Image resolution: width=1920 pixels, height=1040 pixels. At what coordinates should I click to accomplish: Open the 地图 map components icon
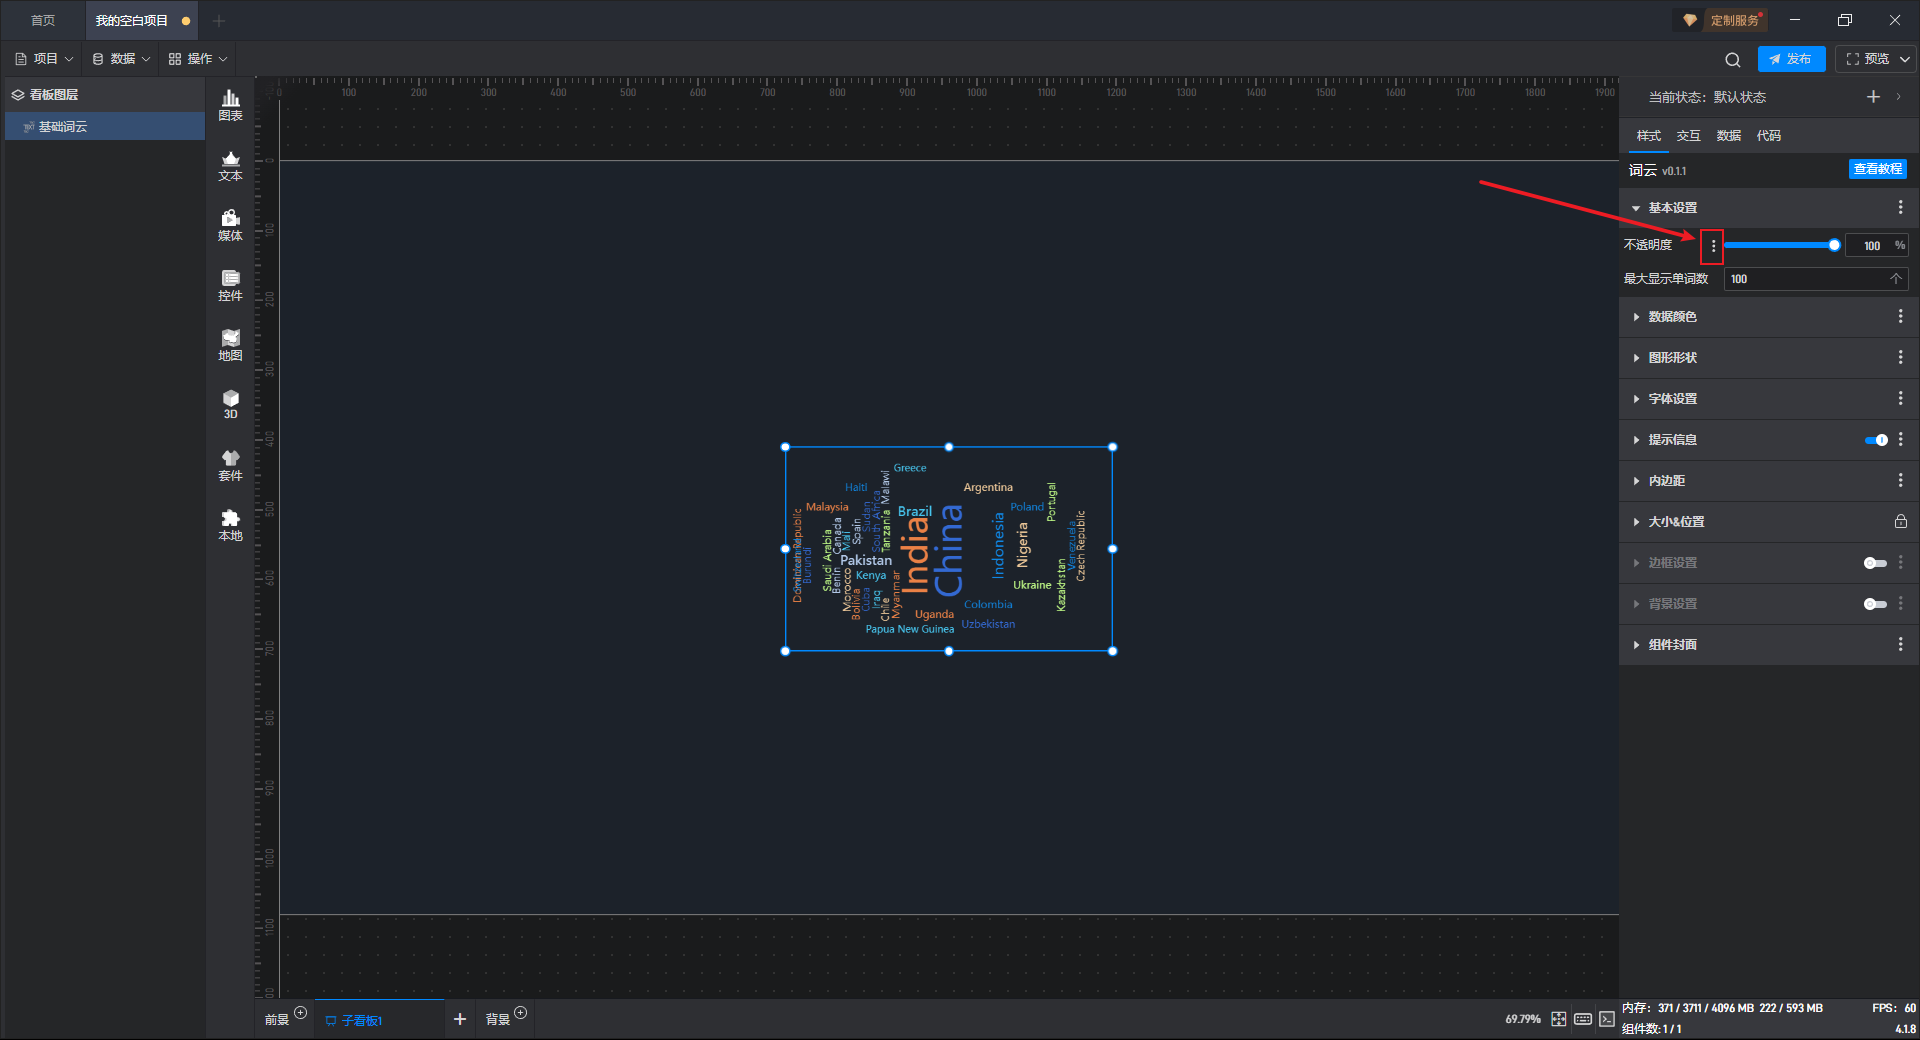(x=230, y=345)
